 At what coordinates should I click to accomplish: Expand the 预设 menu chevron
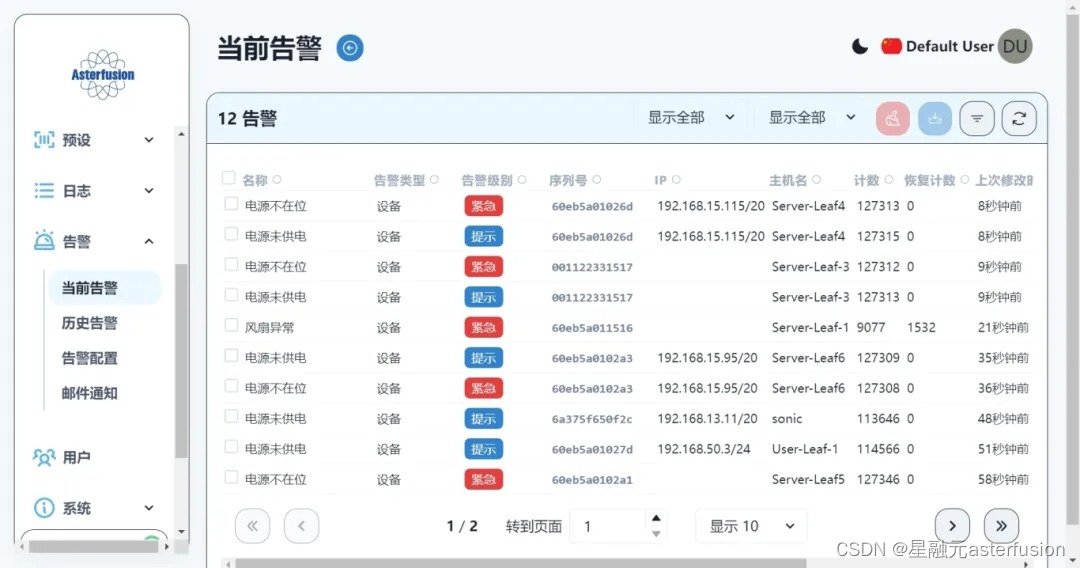[149, 140]
